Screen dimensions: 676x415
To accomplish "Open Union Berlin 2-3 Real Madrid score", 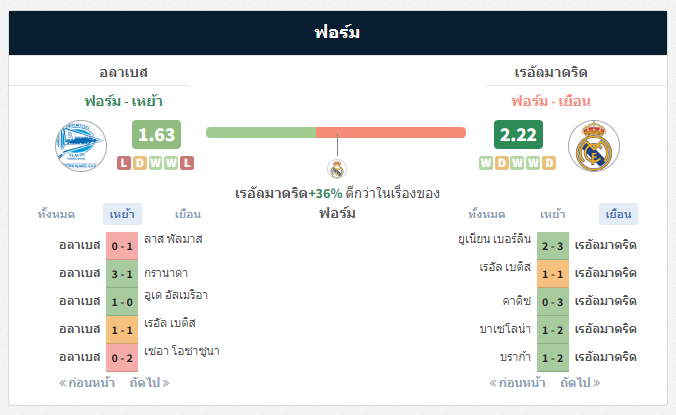I will pyautogui.click(x=553, y=246).
